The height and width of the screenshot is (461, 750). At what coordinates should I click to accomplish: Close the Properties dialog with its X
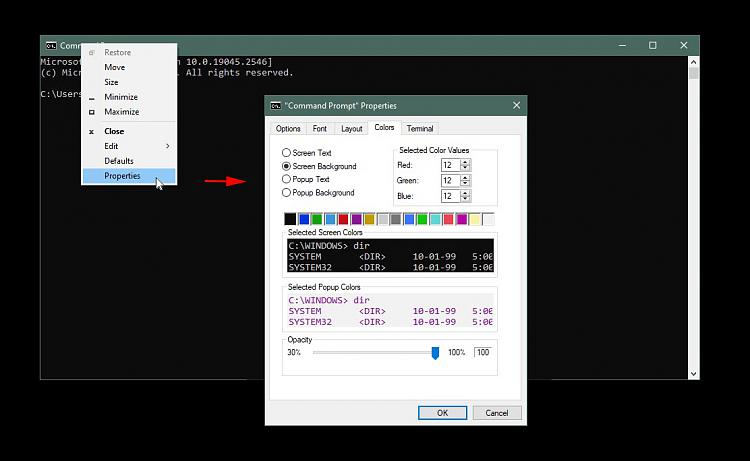pos(517,105)
